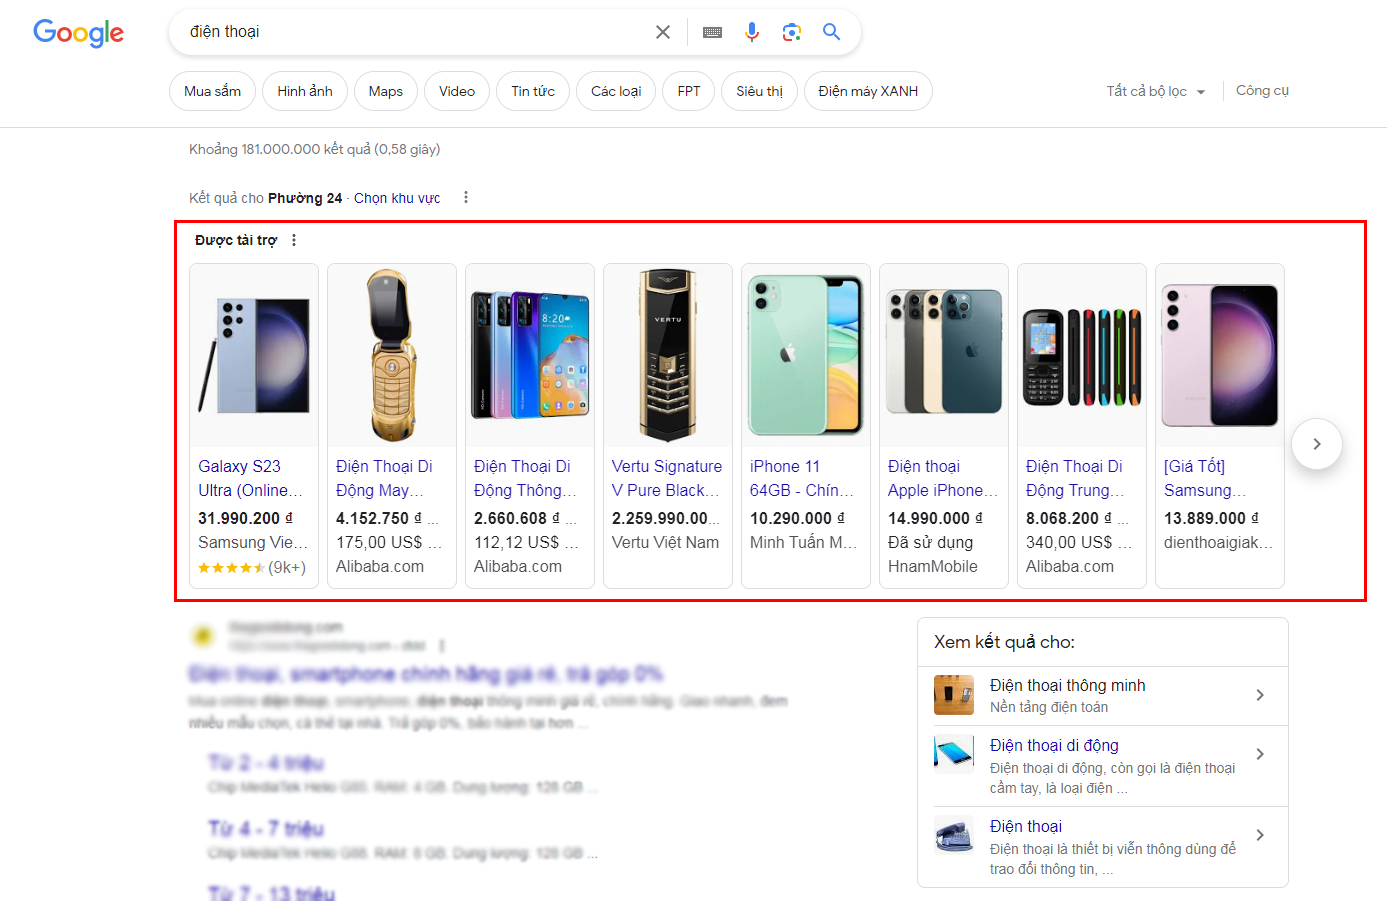Click the Chọn khu vực link
The height and width of the screenshot is (901, 1387).
pos(397,198)
